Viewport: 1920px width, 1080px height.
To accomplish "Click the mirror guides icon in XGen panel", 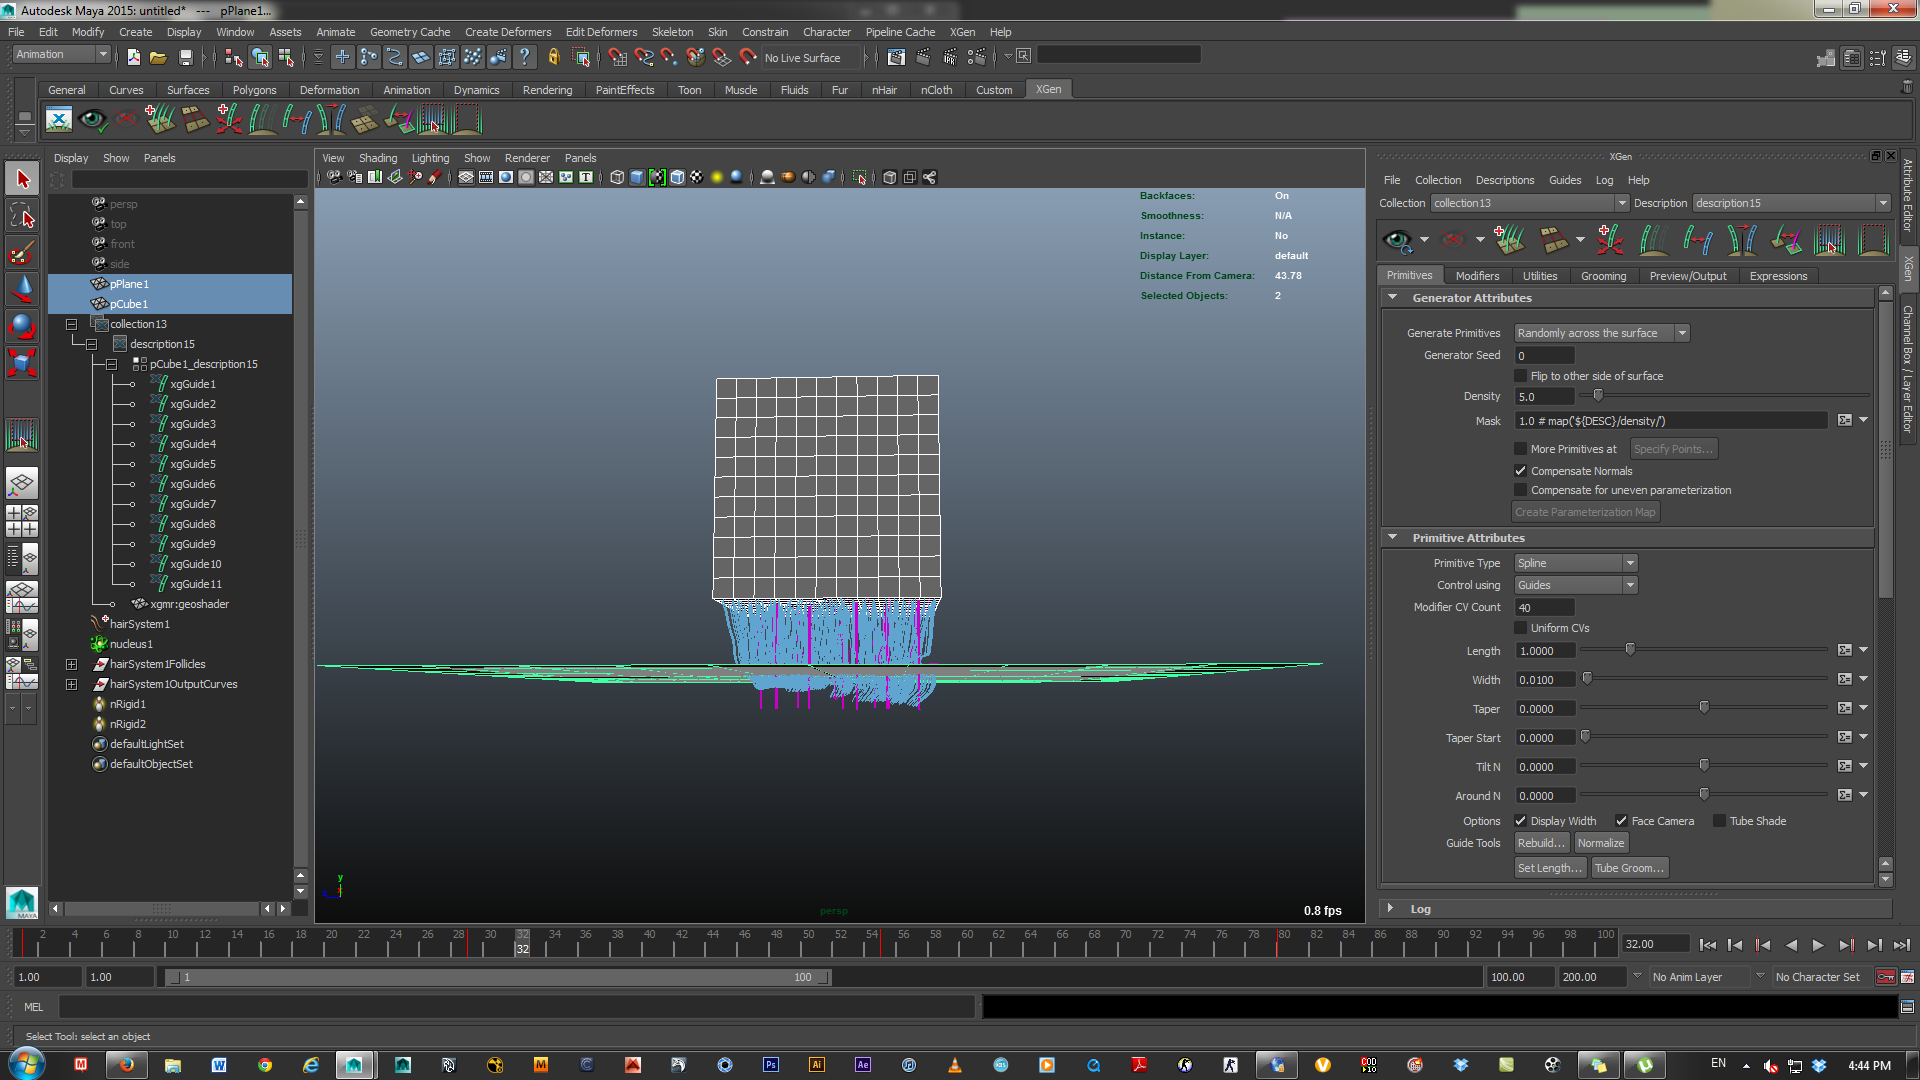I will (x=1742, y=240).
